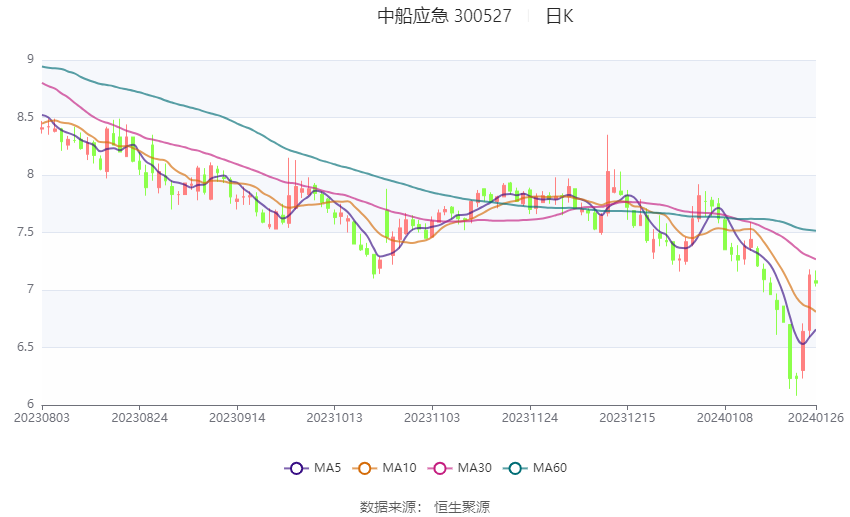Click x-axis date label 20230803

[x=42, y=418]
